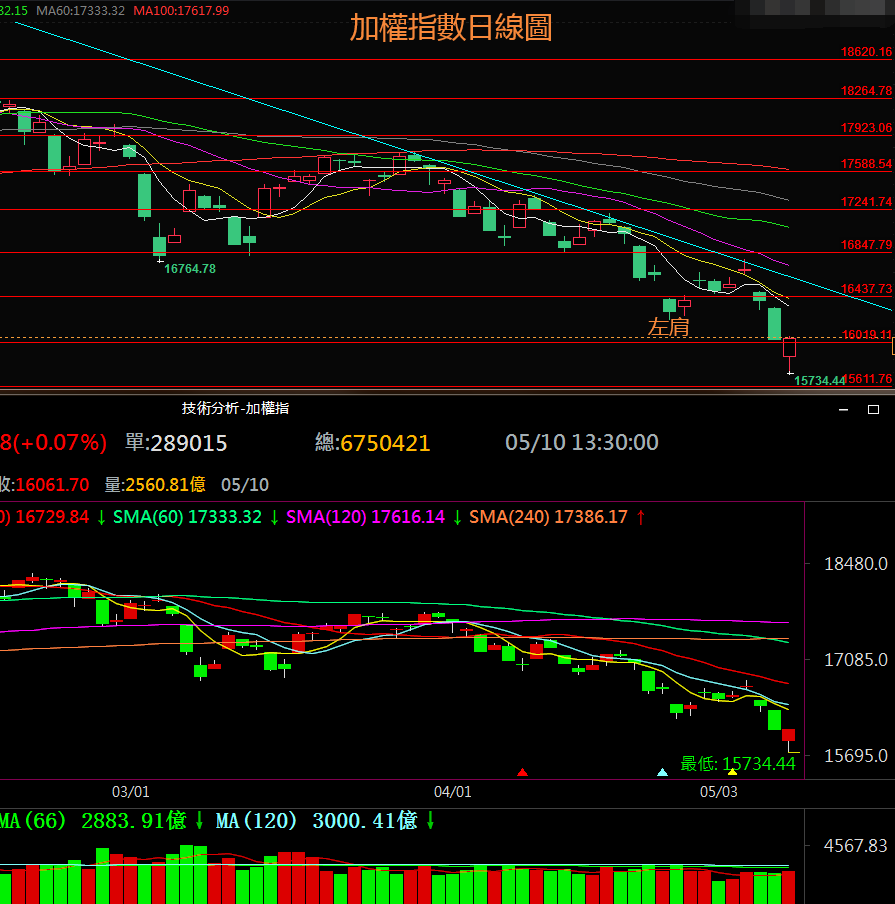Viewport: 895px width, 904px height.
Task: Click the MA100:17617.99 label in the top chart
Action: [x=181, y=10]
